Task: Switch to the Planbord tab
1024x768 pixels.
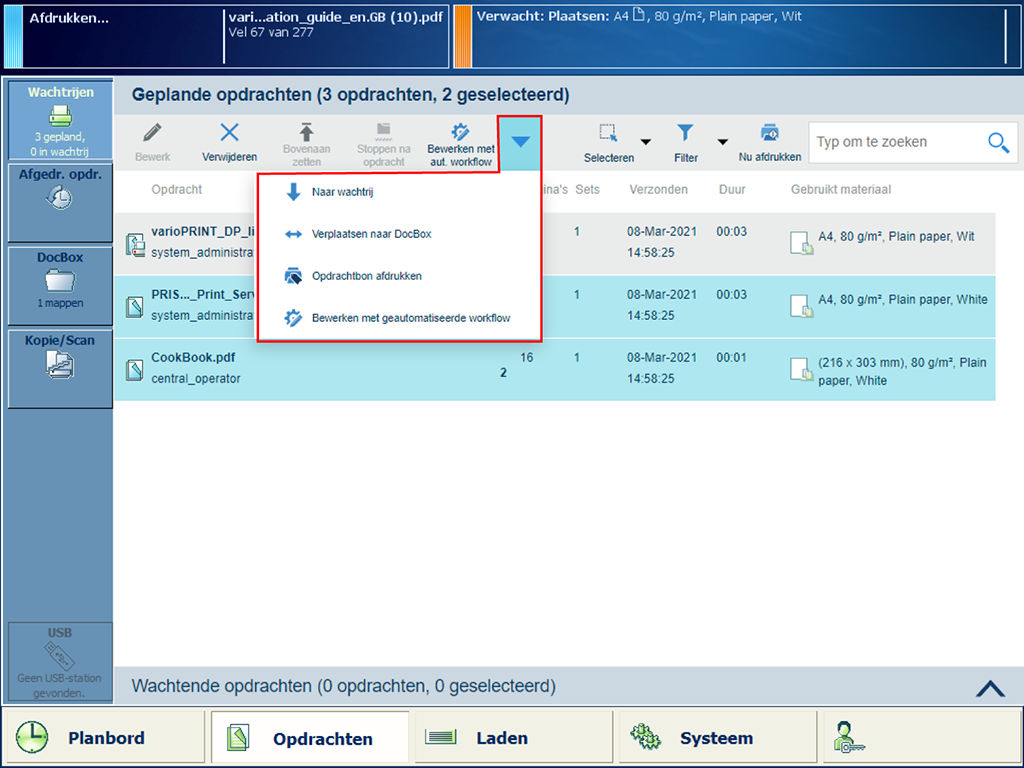Action: (104, 738)
